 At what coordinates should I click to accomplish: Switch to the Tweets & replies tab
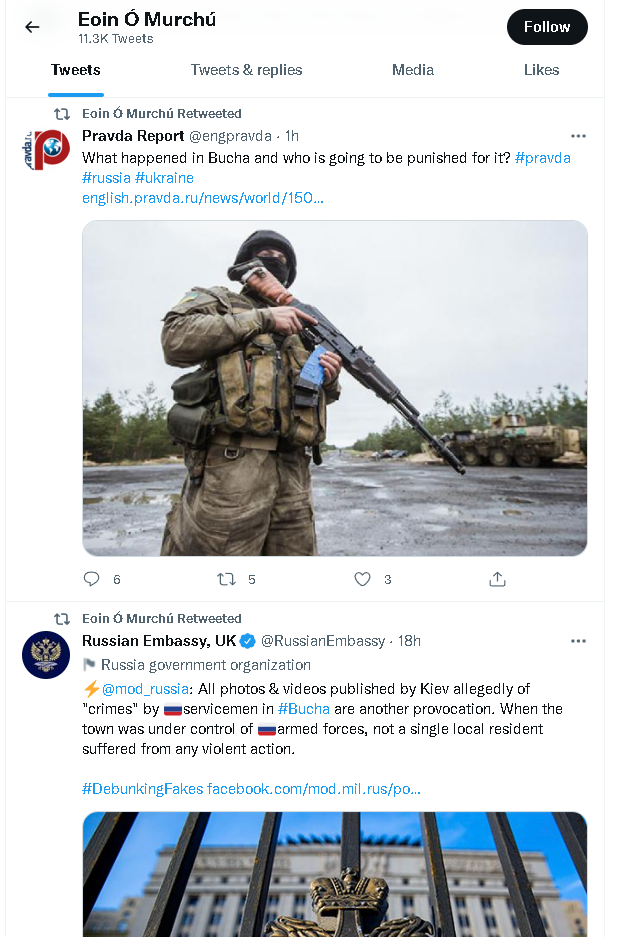coord(246,70)
